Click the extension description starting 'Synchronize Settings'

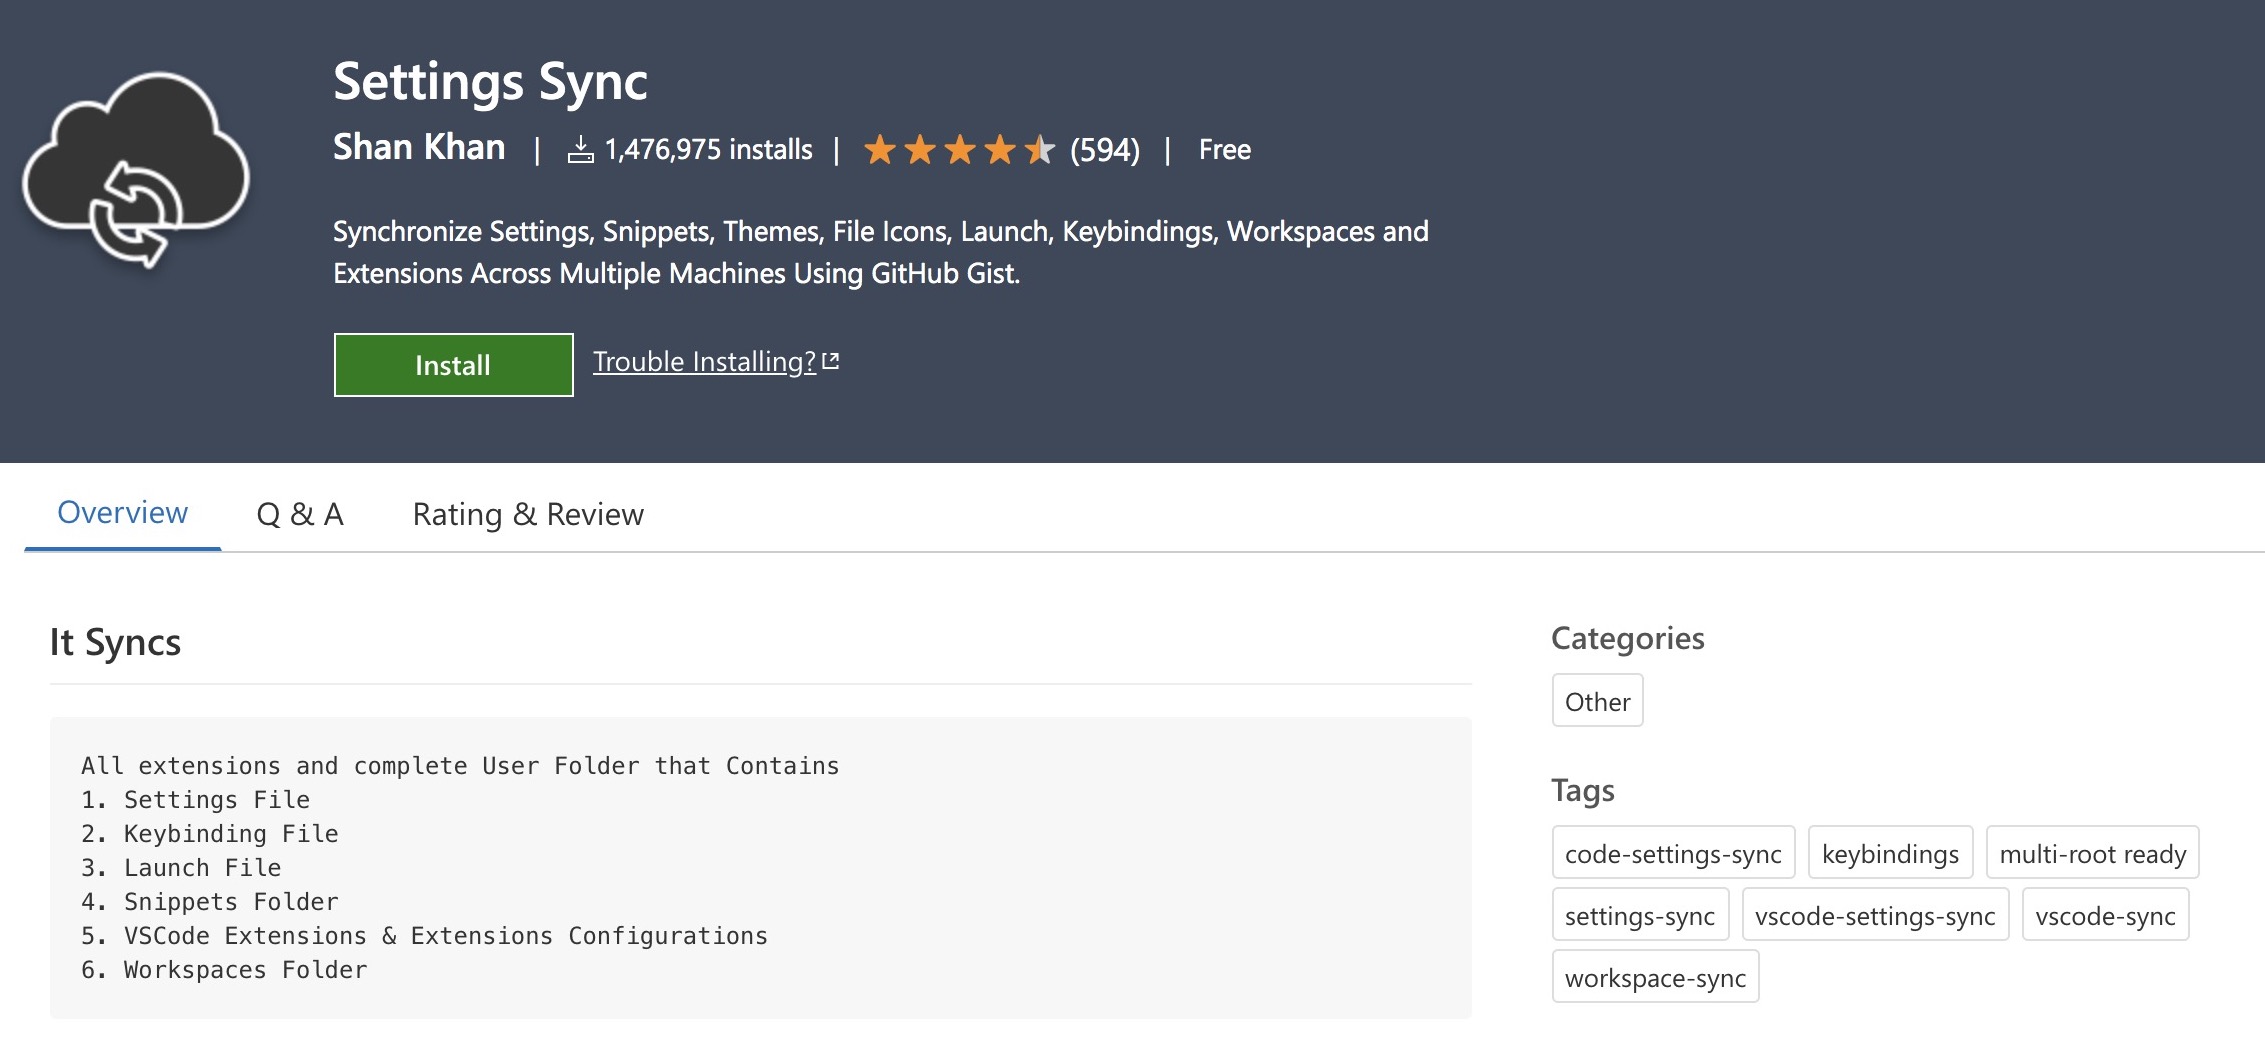pyautogui.click(x=880, y=252)
